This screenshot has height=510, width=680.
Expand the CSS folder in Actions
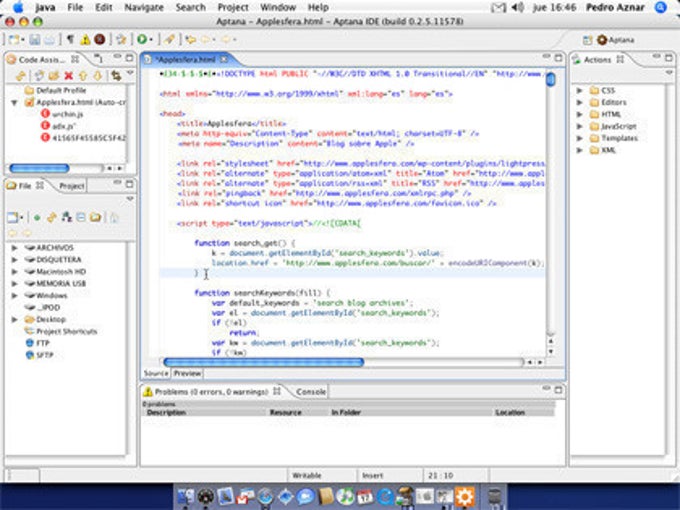(579, 91)
